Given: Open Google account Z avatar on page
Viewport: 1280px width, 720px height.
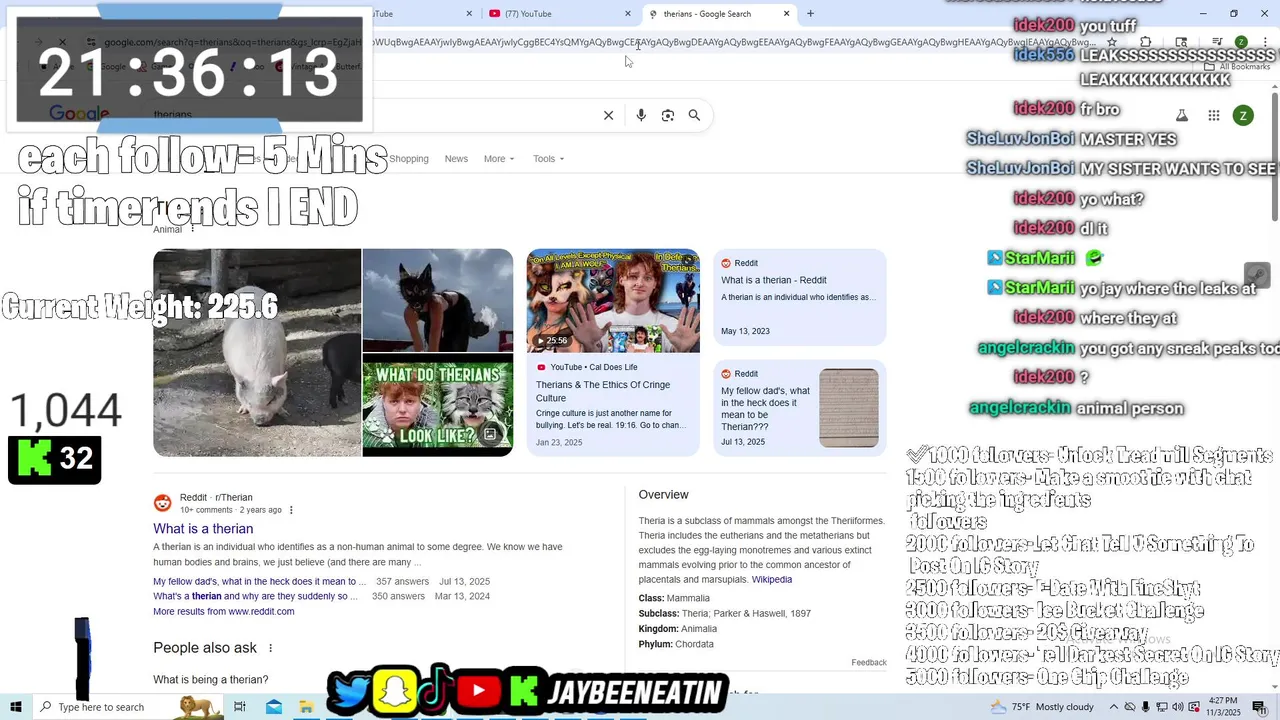Looking at the screenshot, I should [x=1243, y=115].
